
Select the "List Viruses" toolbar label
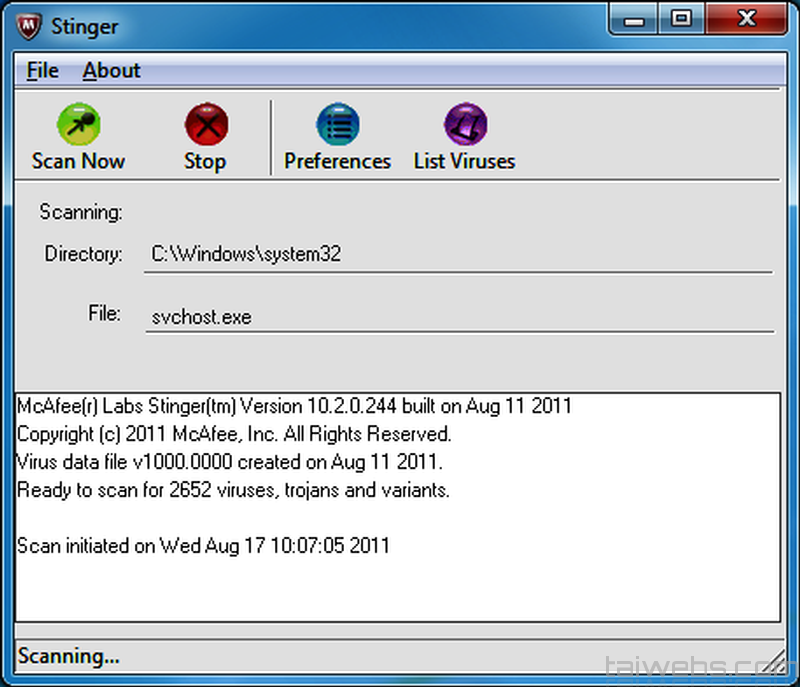[x=464, y=161]
